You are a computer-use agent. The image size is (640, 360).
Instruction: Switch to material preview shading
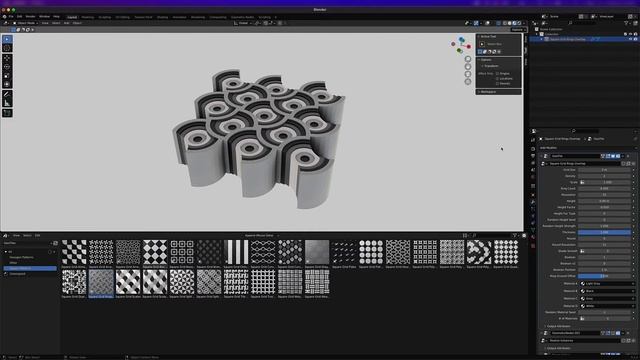[x=514, y=23]
